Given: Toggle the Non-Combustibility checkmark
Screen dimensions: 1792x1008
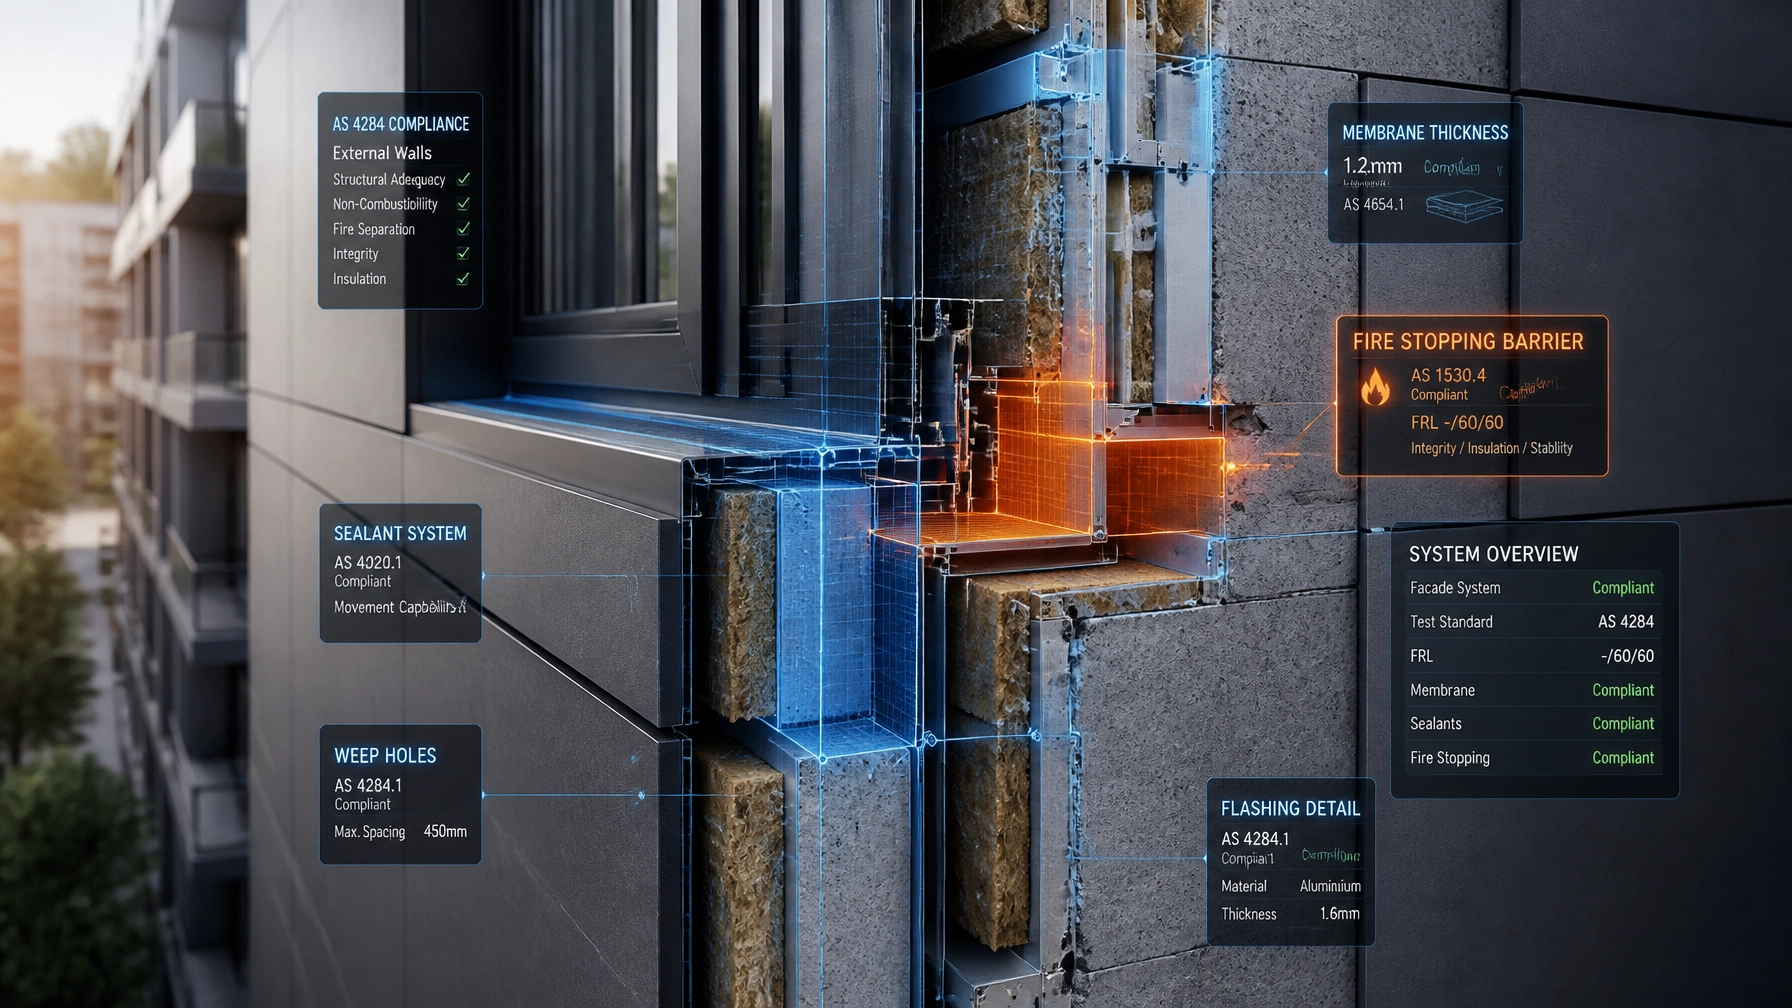Looking at the screenshot, I should (463, 204).
